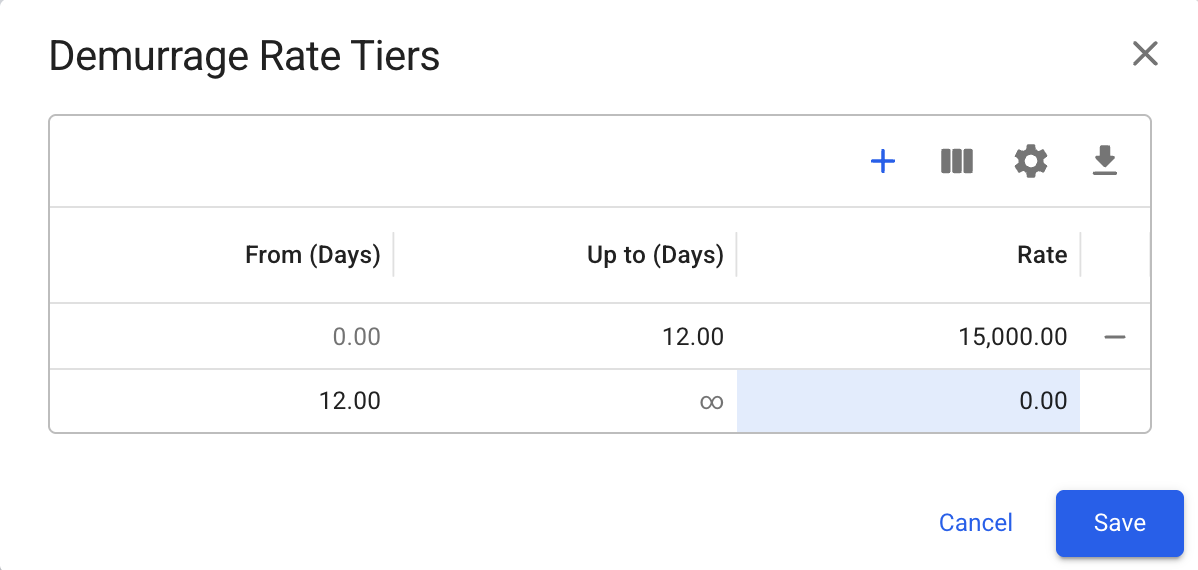The width and height of the screenshot is (1198, 570).
Task: Download the rate tiers table
Action: pos(1104,161)
